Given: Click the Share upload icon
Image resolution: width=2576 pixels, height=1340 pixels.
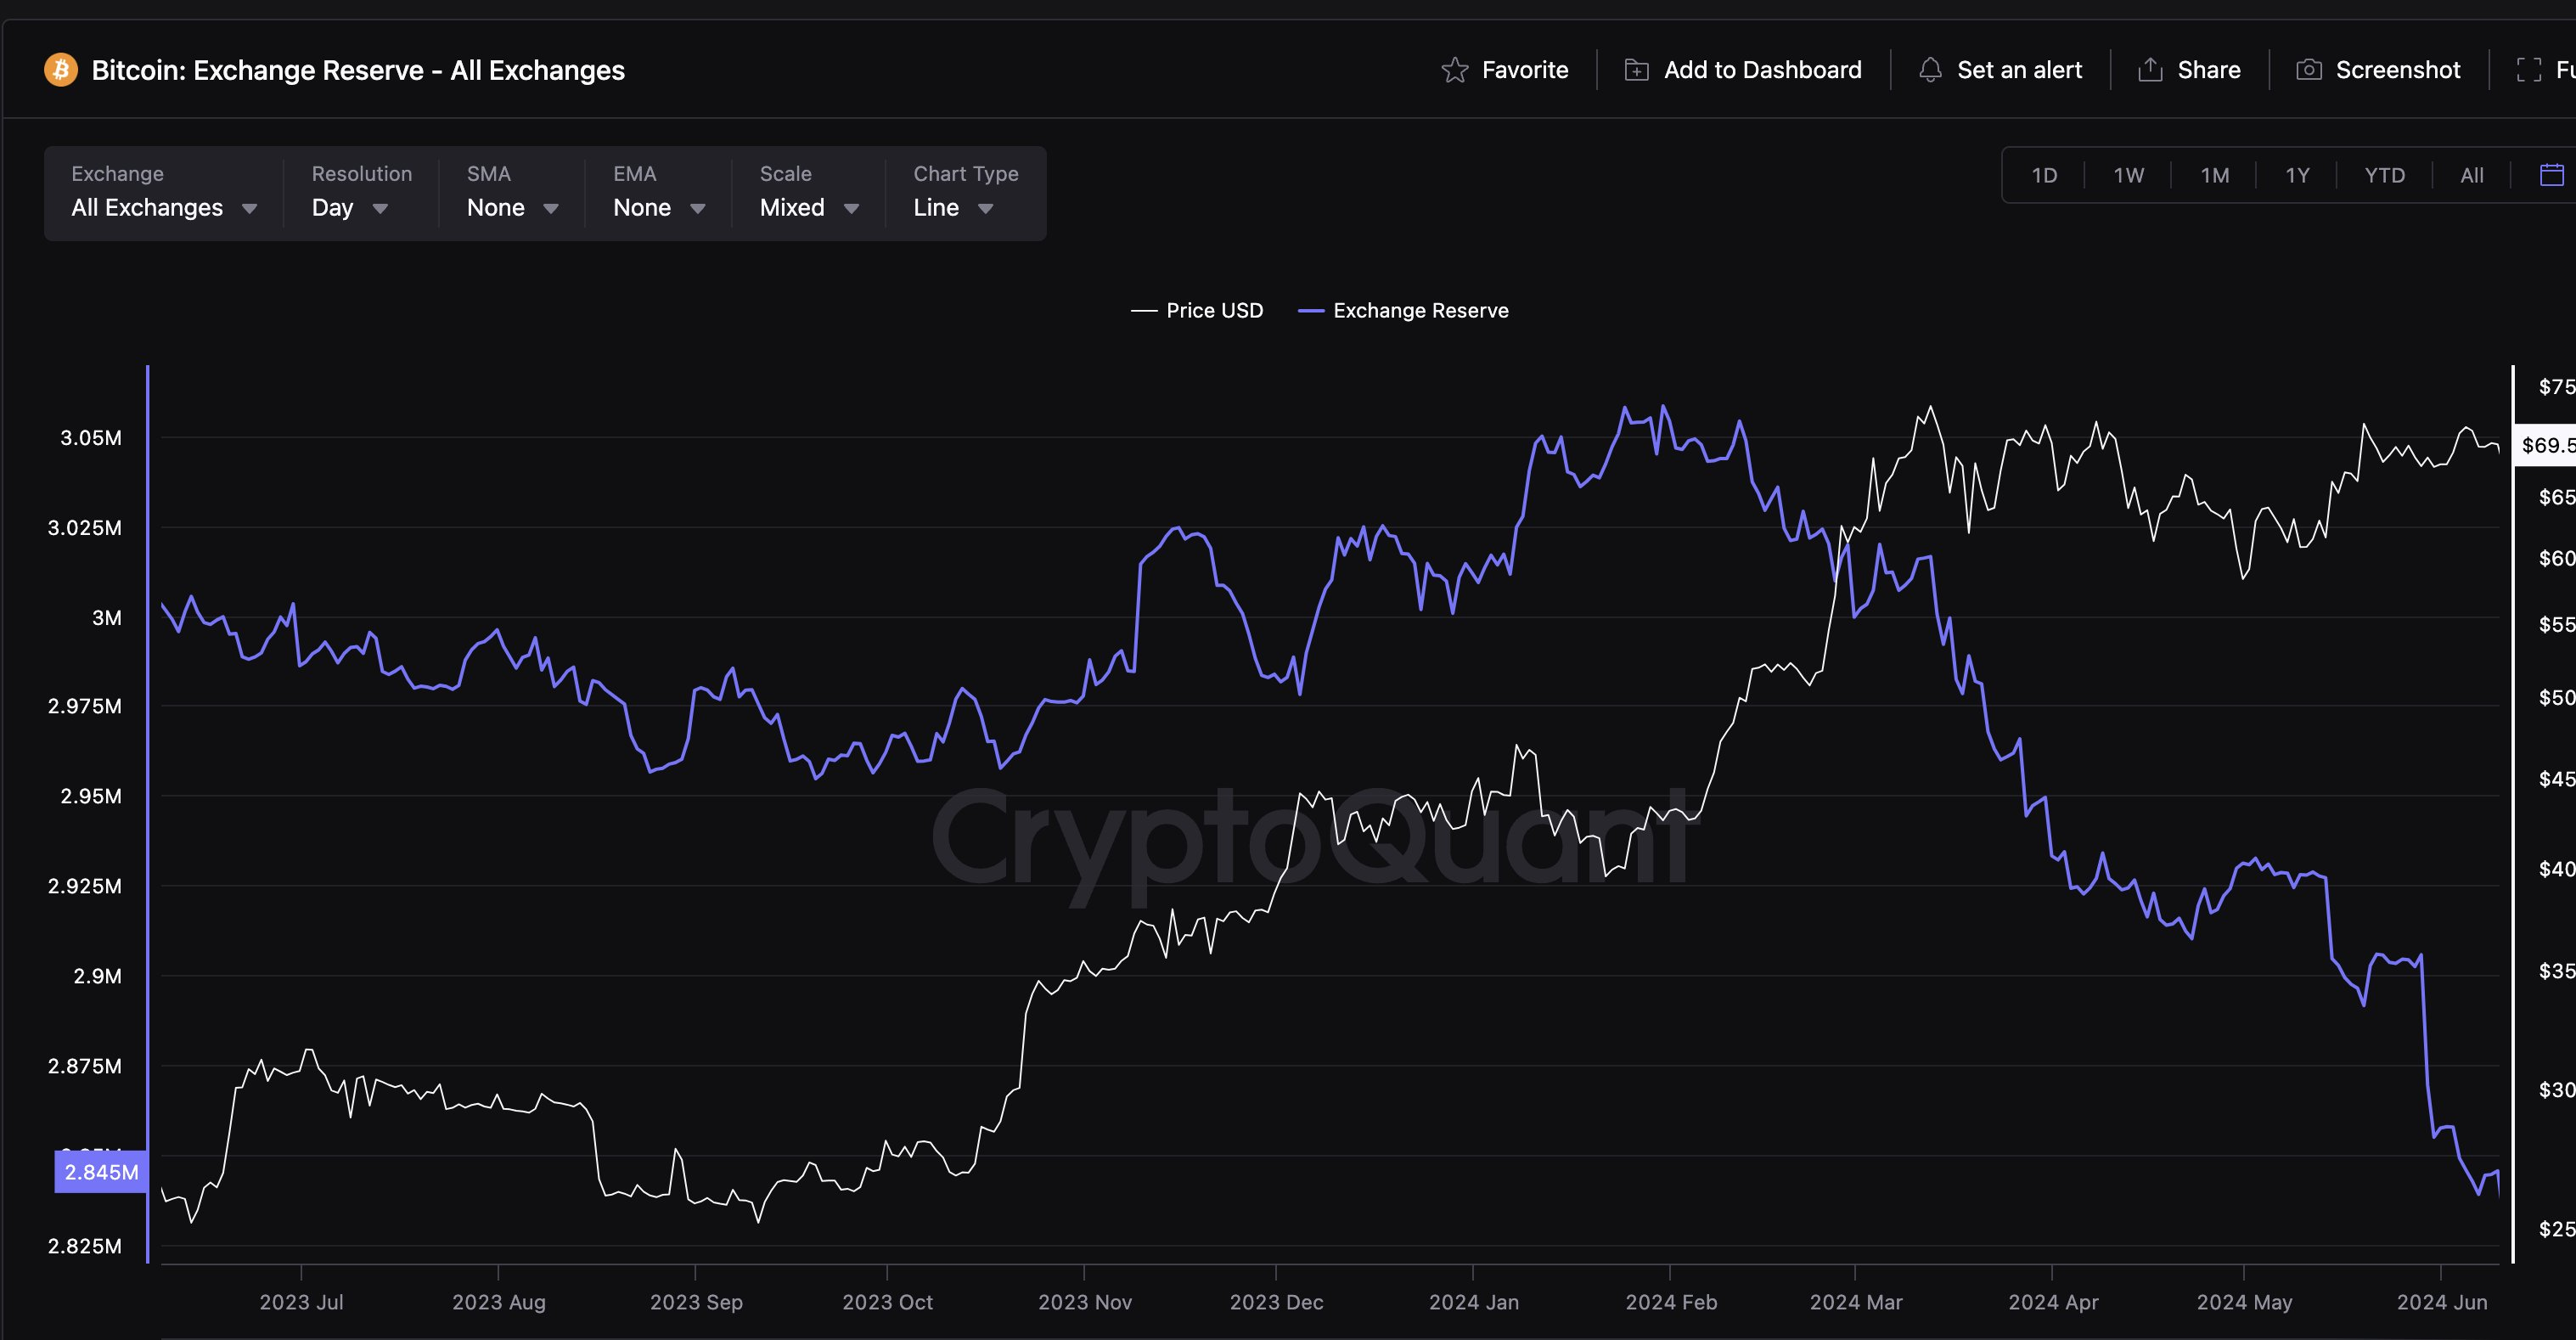Looking at the screenshot, I should pos(2150,70).
